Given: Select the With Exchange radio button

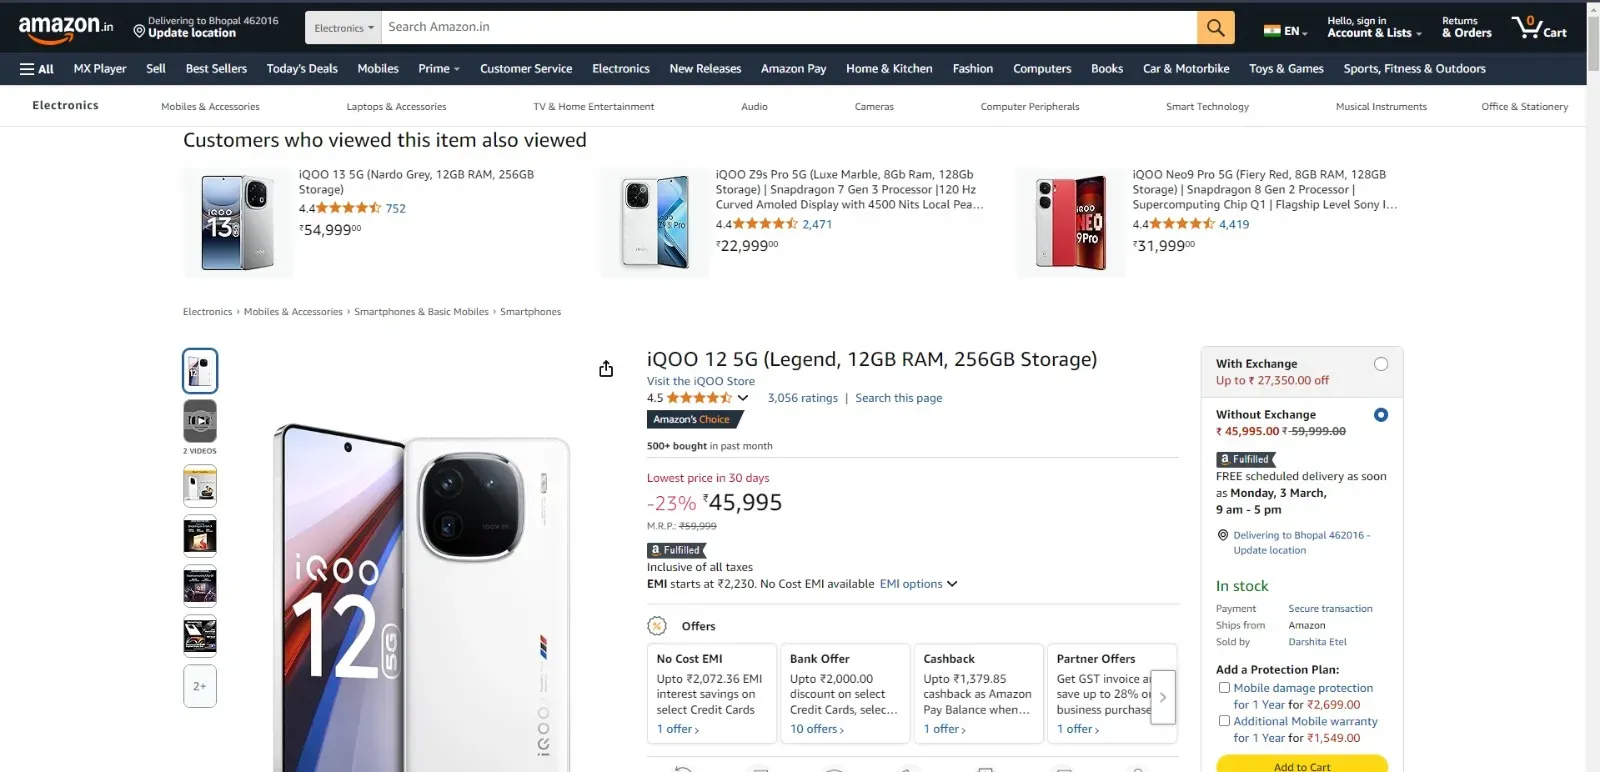Looking at the screenshot, I should coord(1381,364).
